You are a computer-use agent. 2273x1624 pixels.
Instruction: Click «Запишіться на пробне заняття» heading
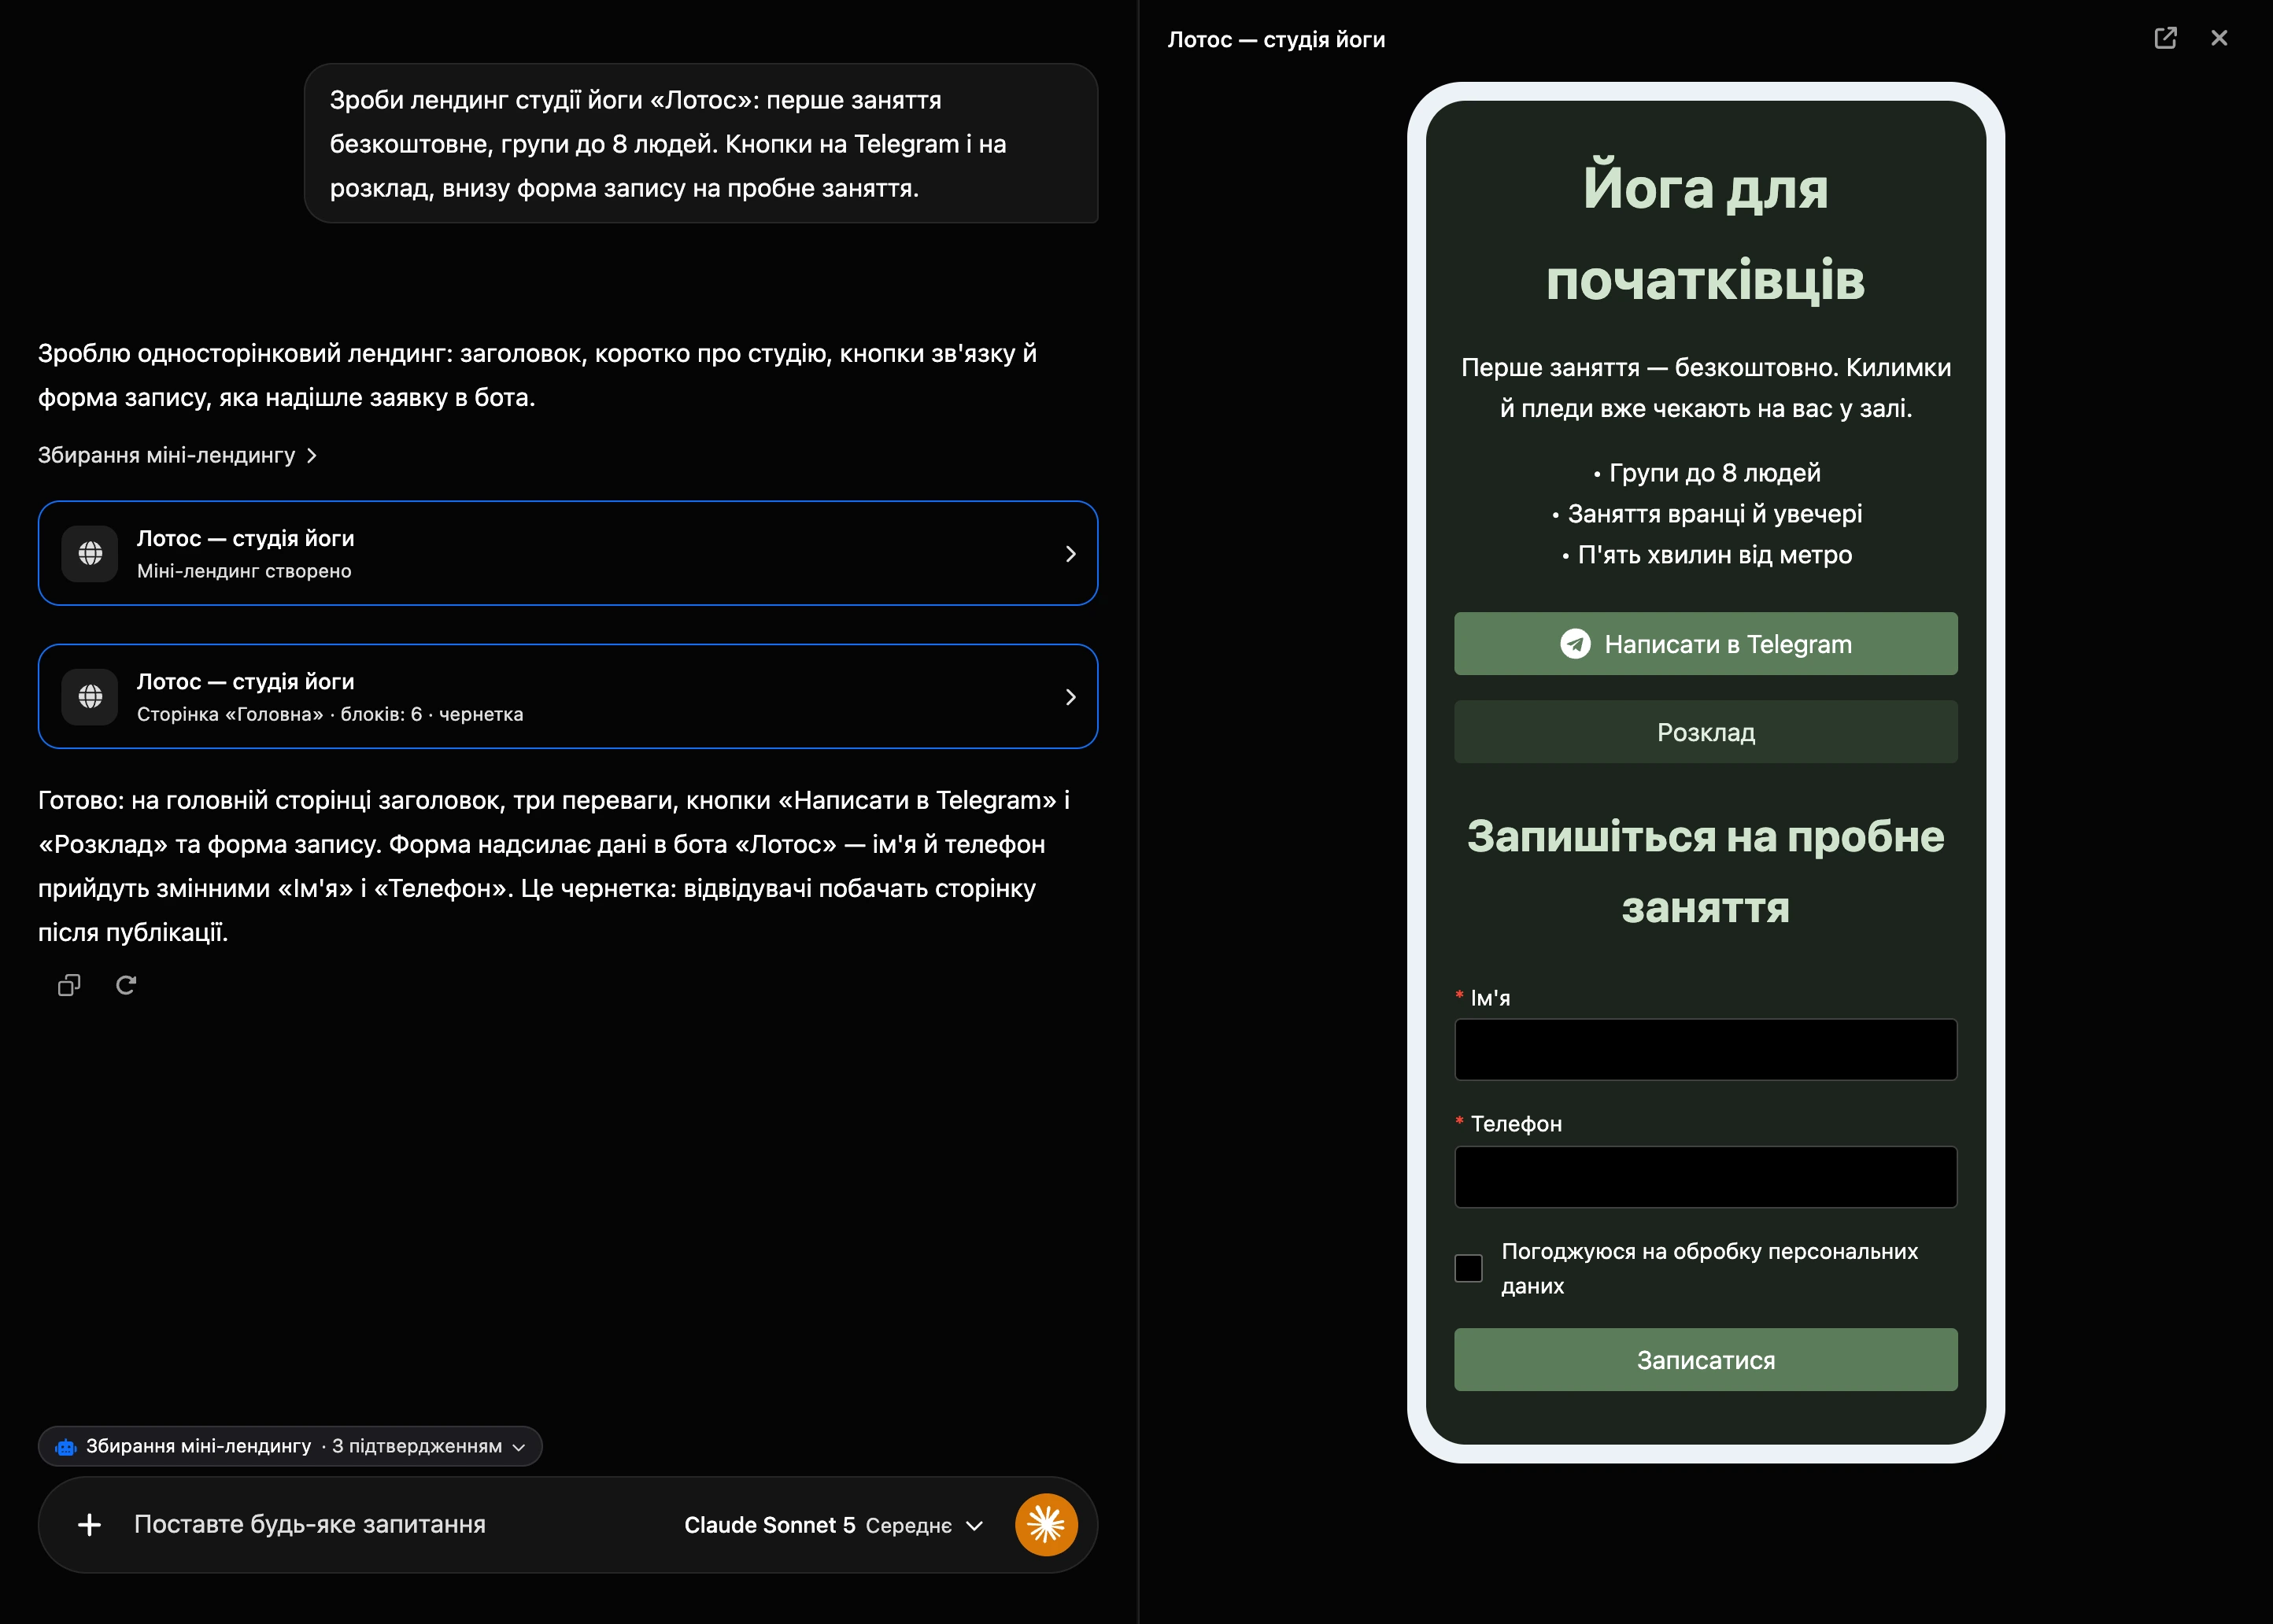coord(1705,872)
